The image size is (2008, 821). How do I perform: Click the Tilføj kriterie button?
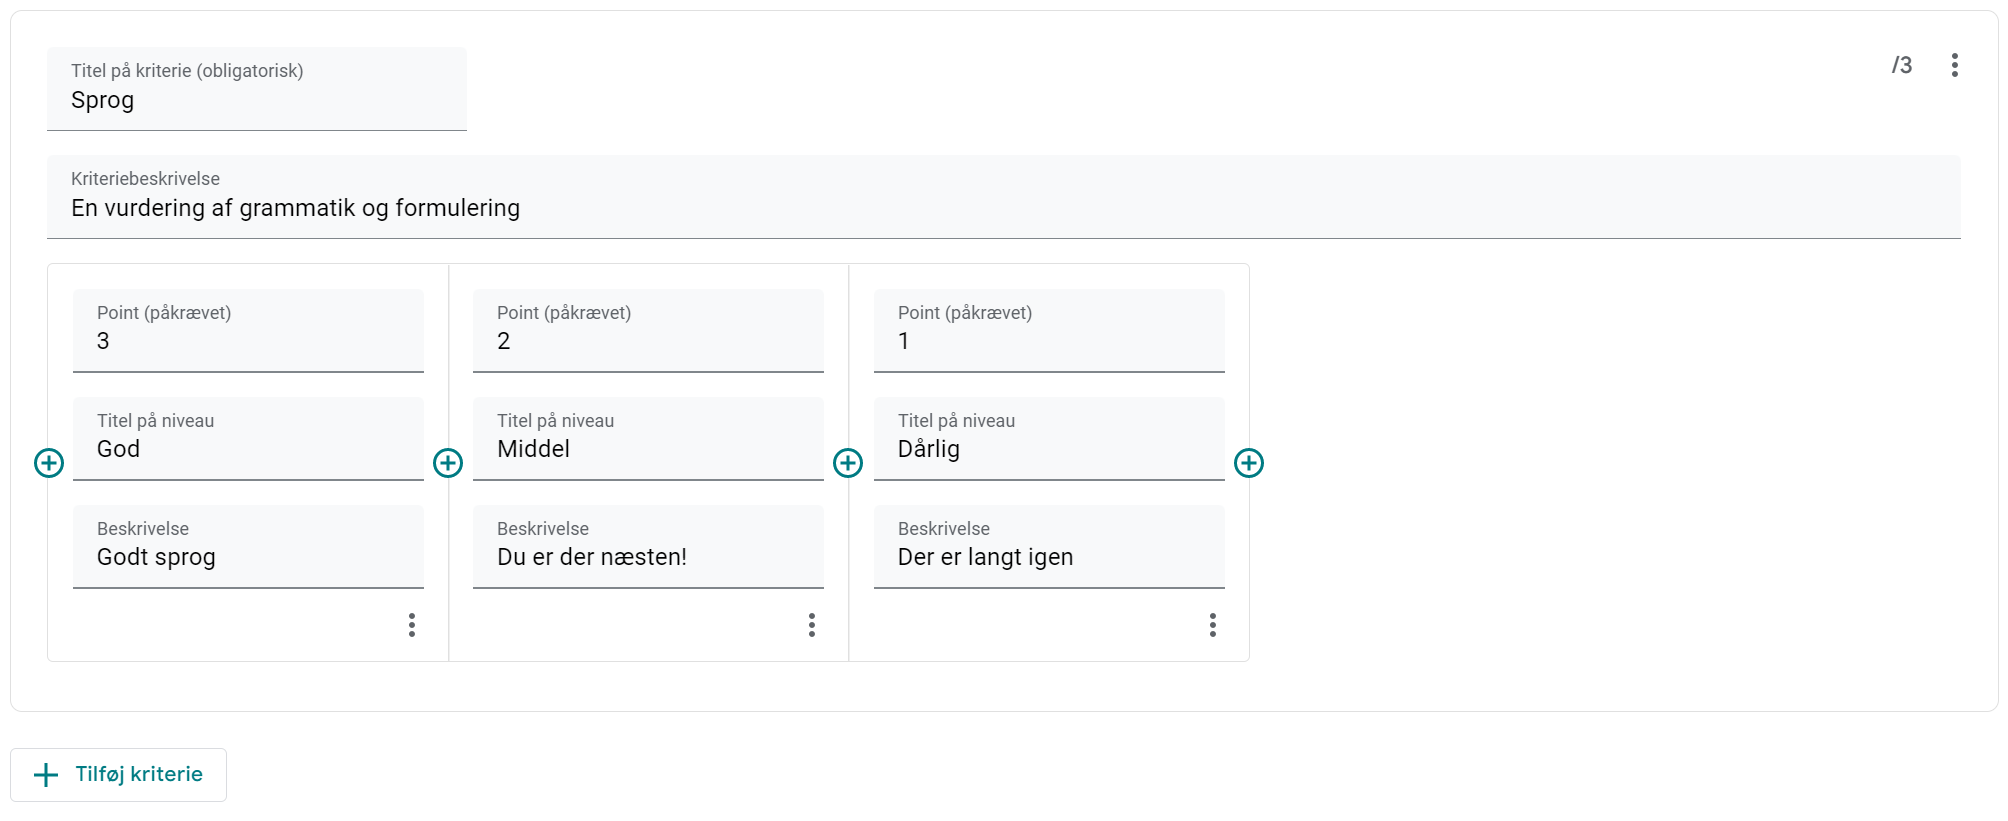(x=119, y=775)
